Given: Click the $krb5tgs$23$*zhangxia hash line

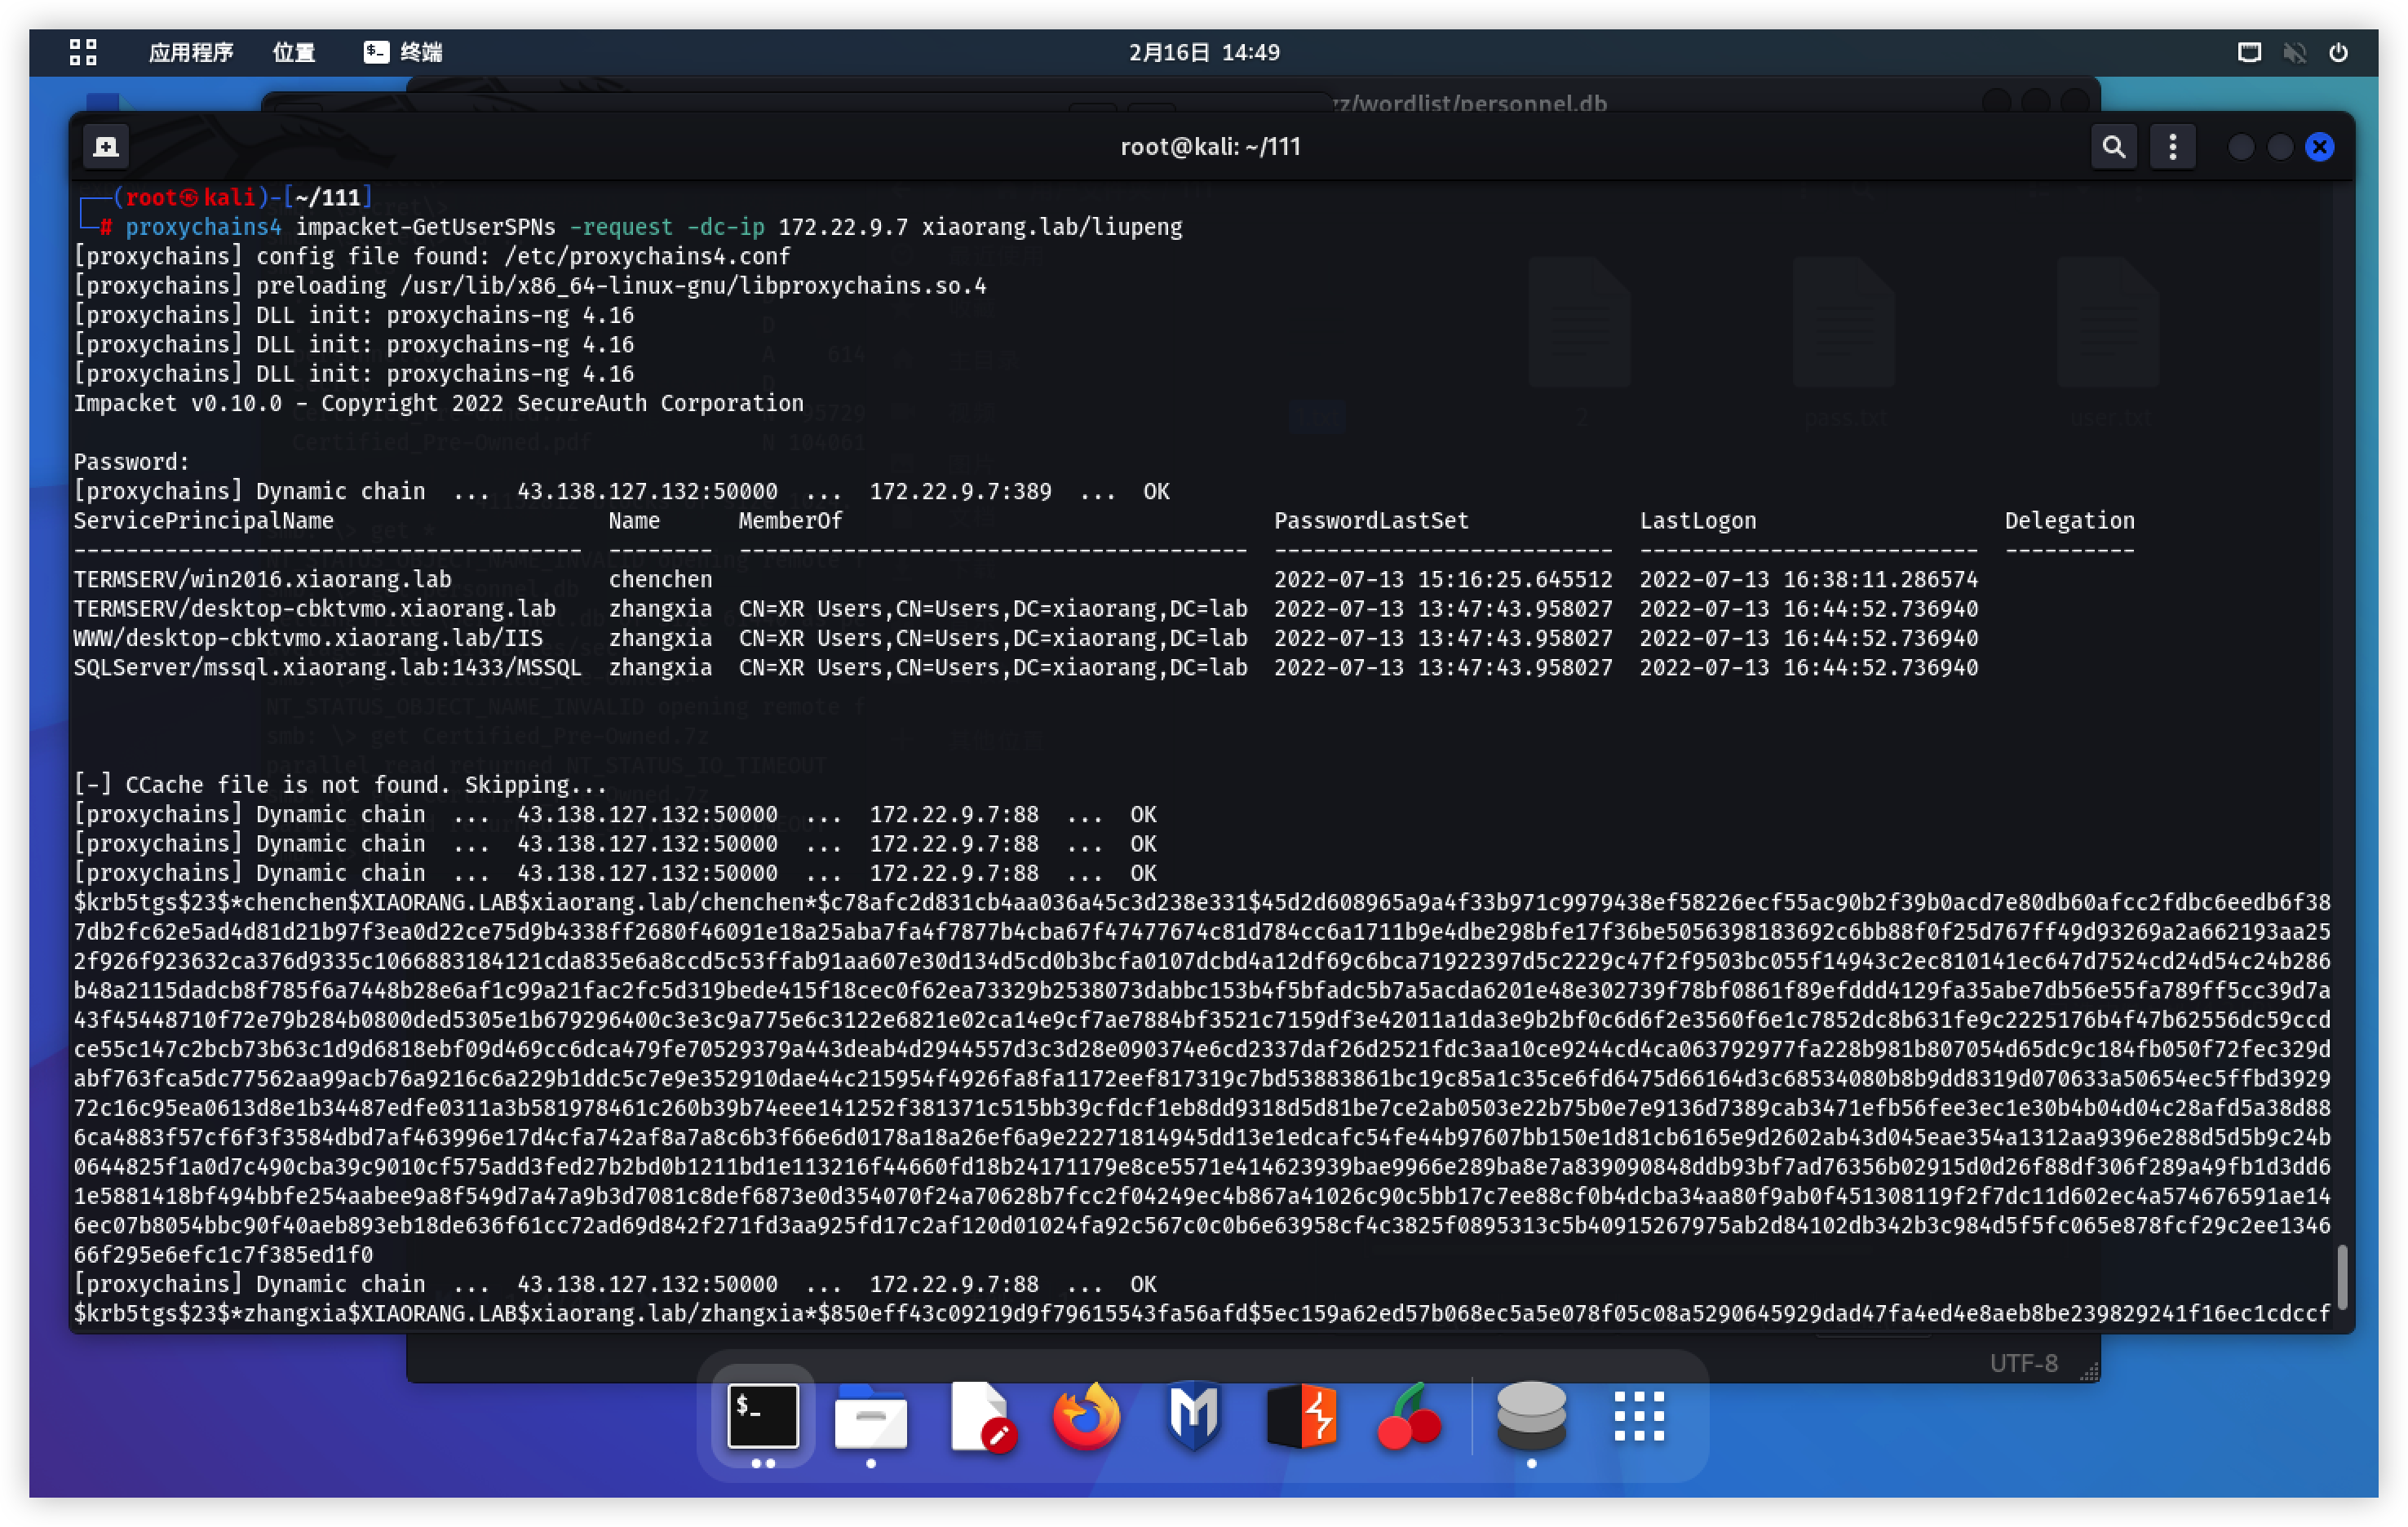Looking at the screenshot, I should [1202, 1313].
